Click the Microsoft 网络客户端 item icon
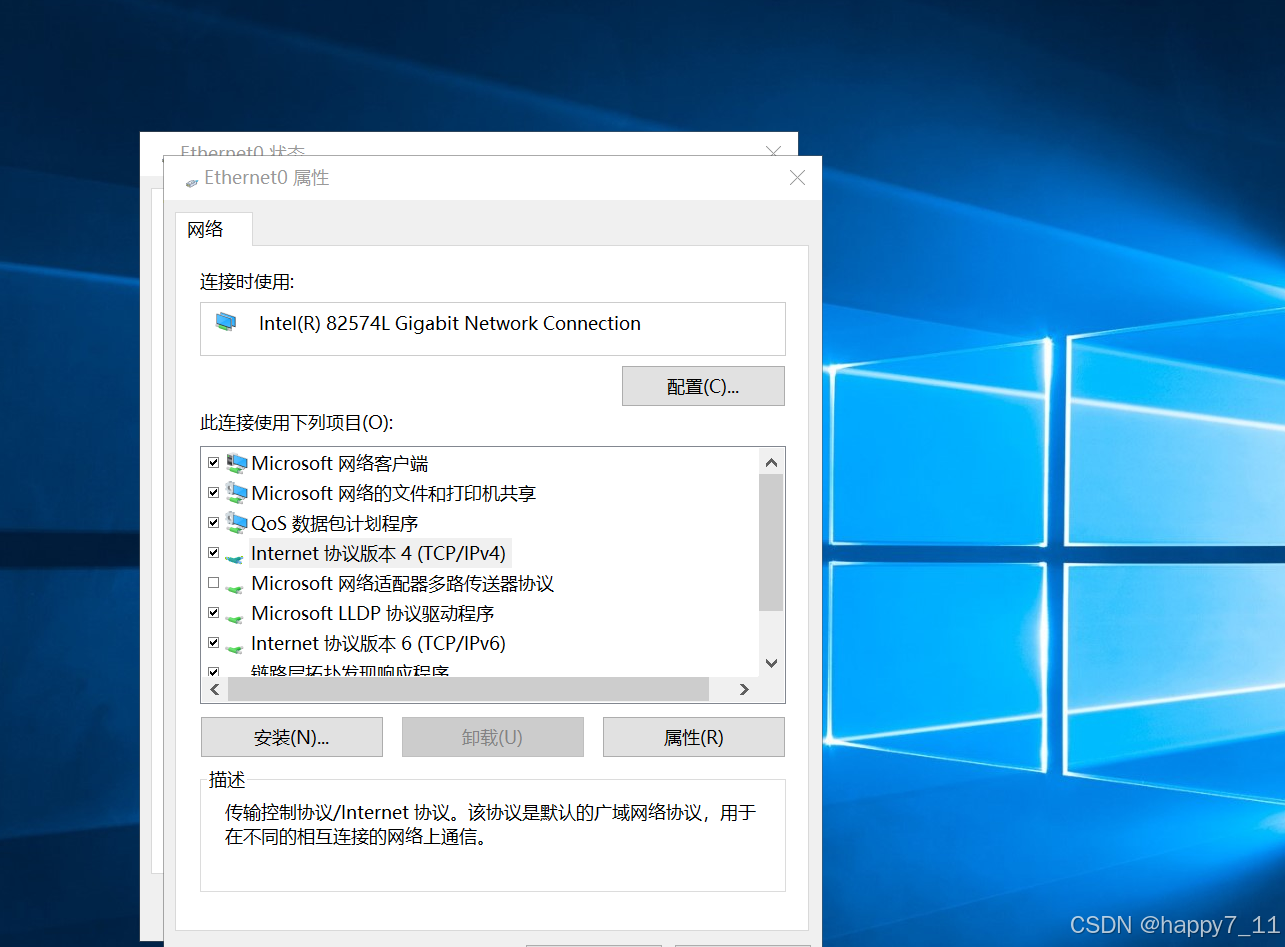The width and height of the screenshot is (1285, 947). click(x=236, y=463)
